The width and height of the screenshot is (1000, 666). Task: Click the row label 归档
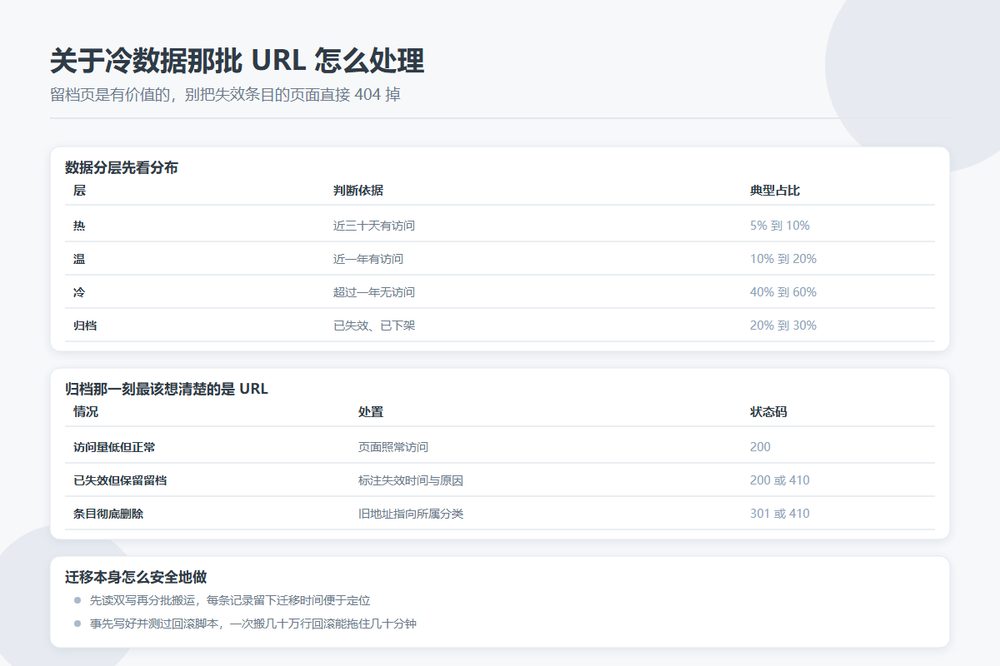point(85,325)
